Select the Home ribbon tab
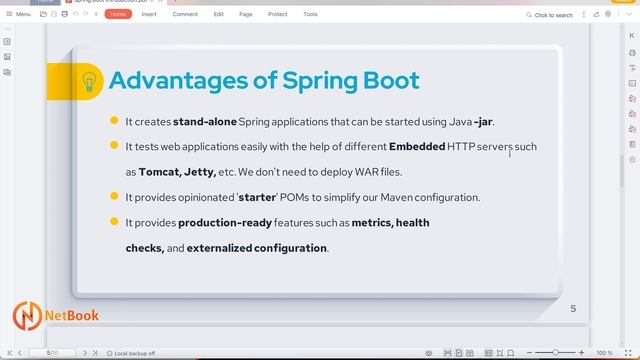640x360 pixels. pos(118,14)
